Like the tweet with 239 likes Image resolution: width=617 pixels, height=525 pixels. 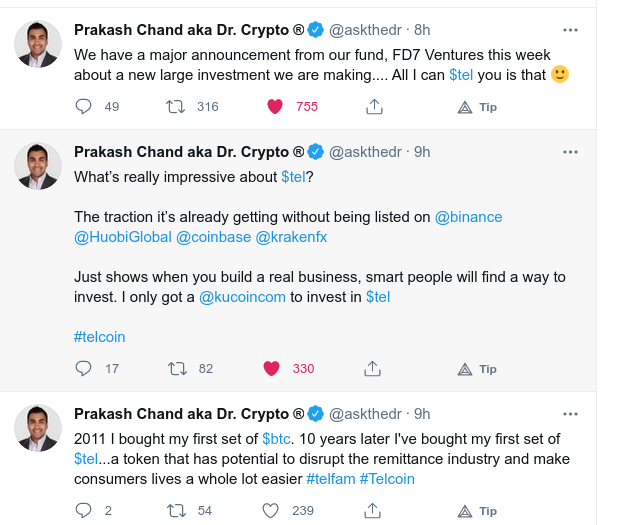(x=270, y=511)
